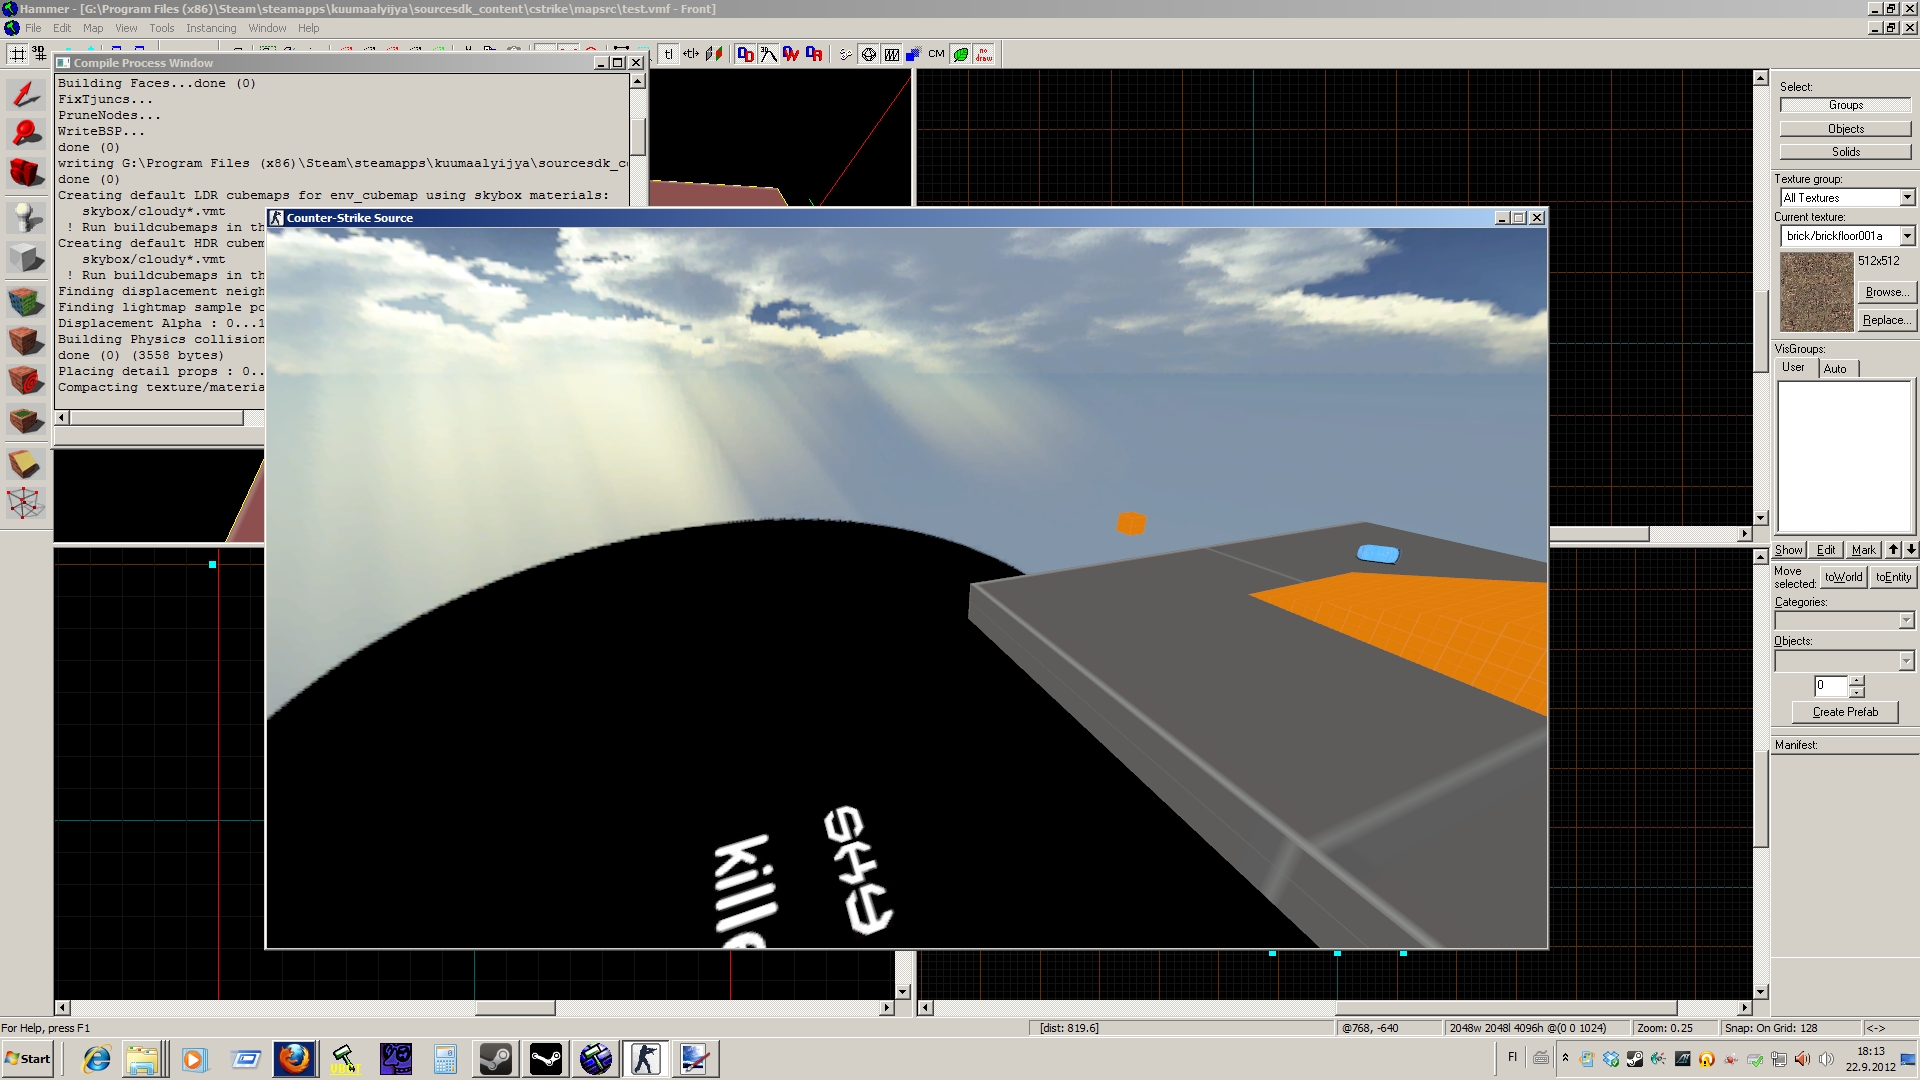1920x1080 pixels.
Task: Open Toggle Texture Application tool
Action: tap(26, 301)
